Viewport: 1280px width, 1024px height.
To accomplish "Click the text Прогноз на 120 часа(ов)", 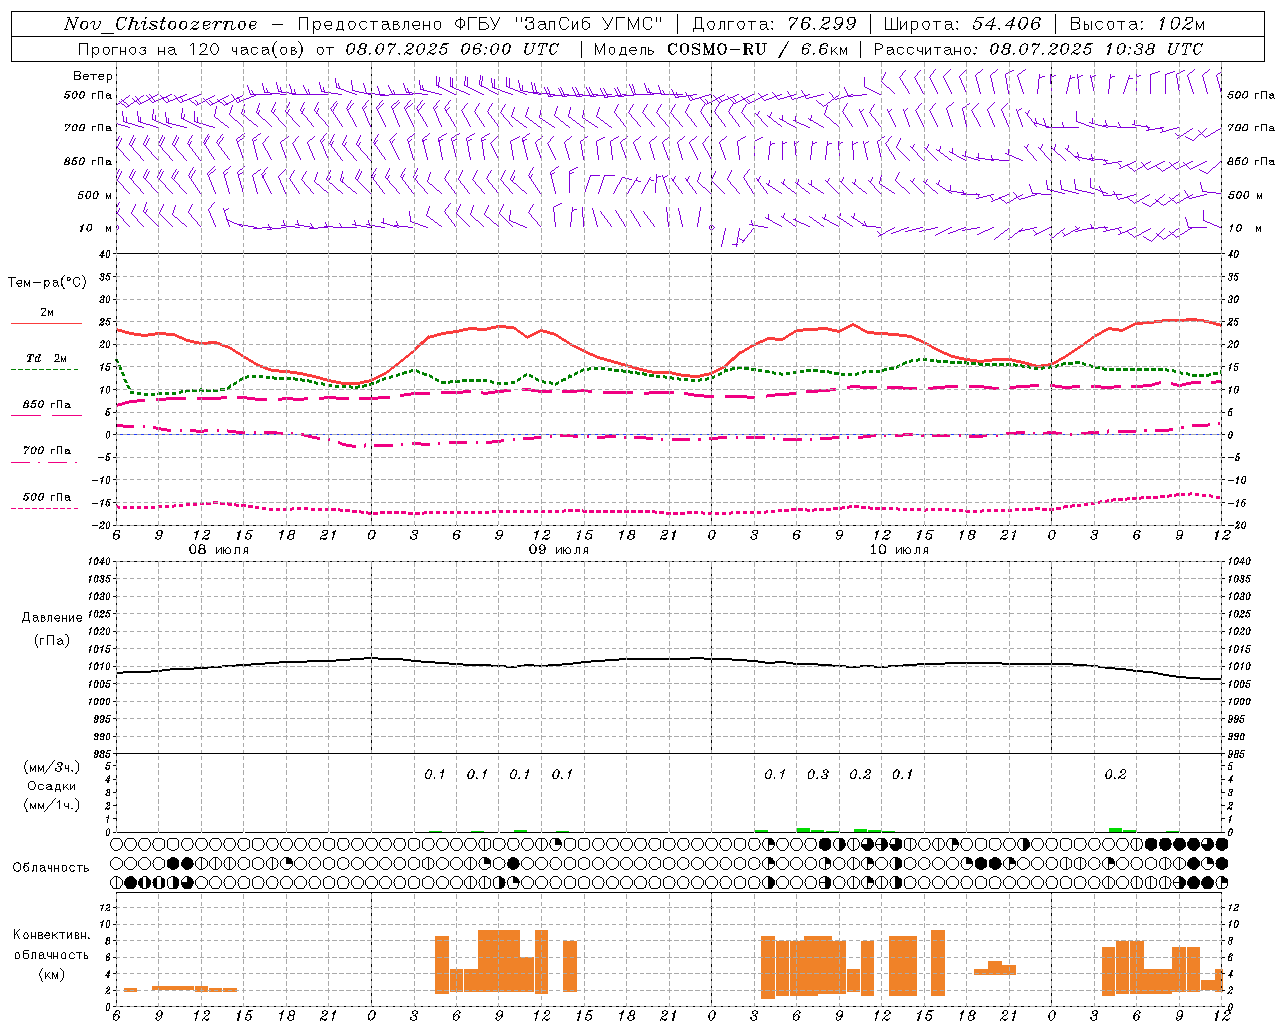I will click(x=192, y=49).
